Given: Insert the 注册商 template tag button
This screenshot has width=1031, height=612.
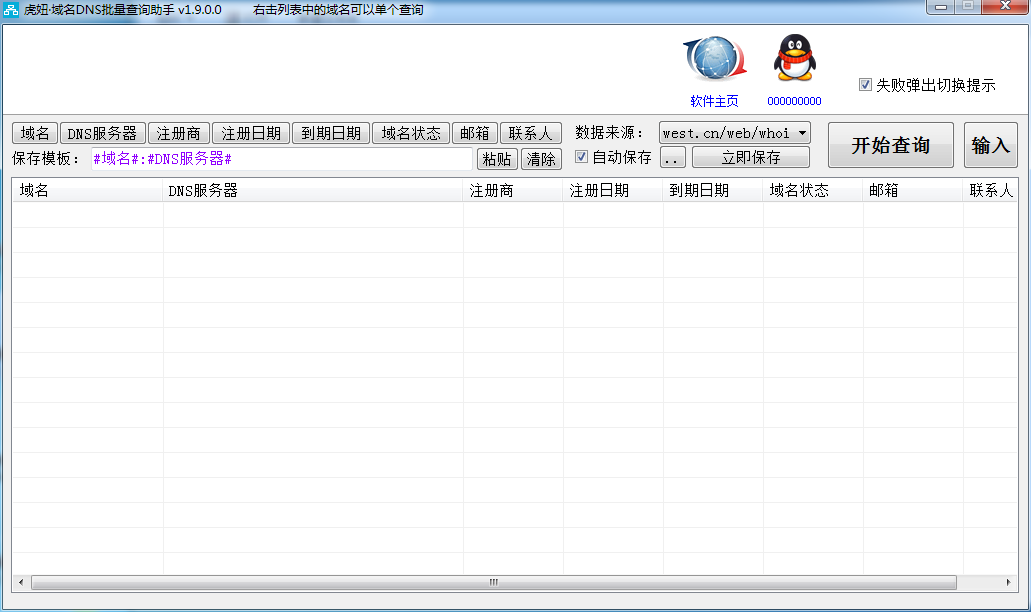Looking at the screenshot, I should pos(179,133).
